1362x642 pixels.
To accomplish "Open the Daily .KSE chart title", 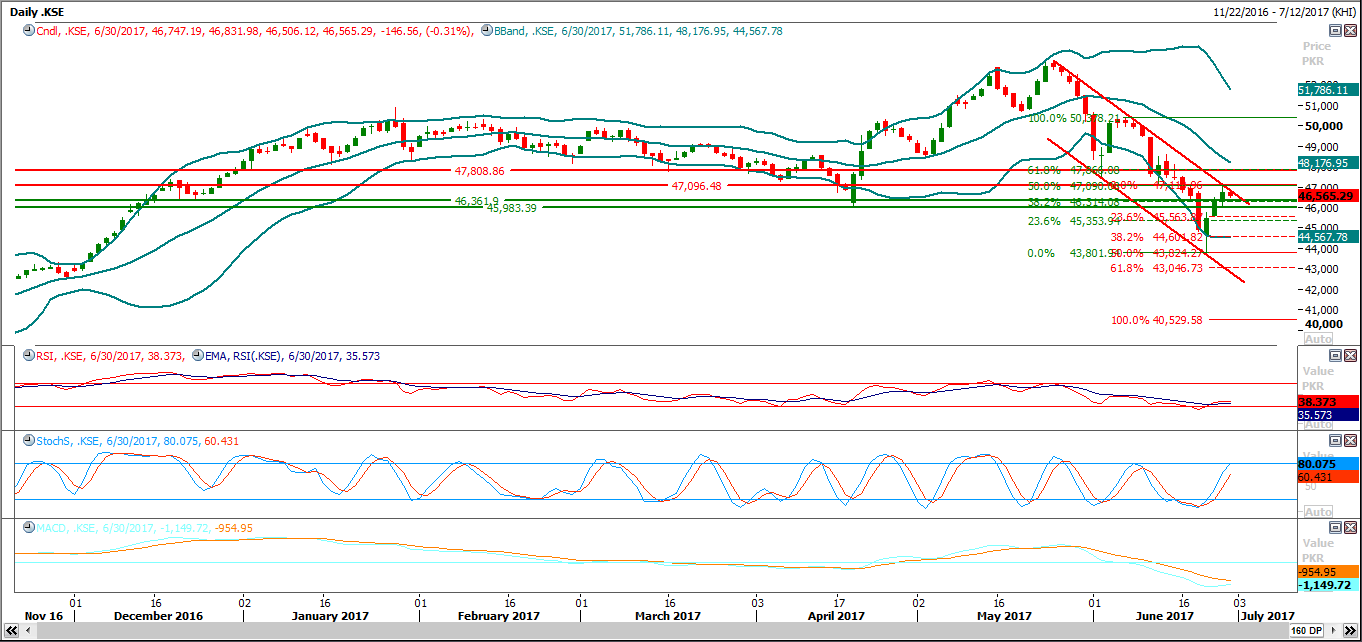I will [39, 11].
